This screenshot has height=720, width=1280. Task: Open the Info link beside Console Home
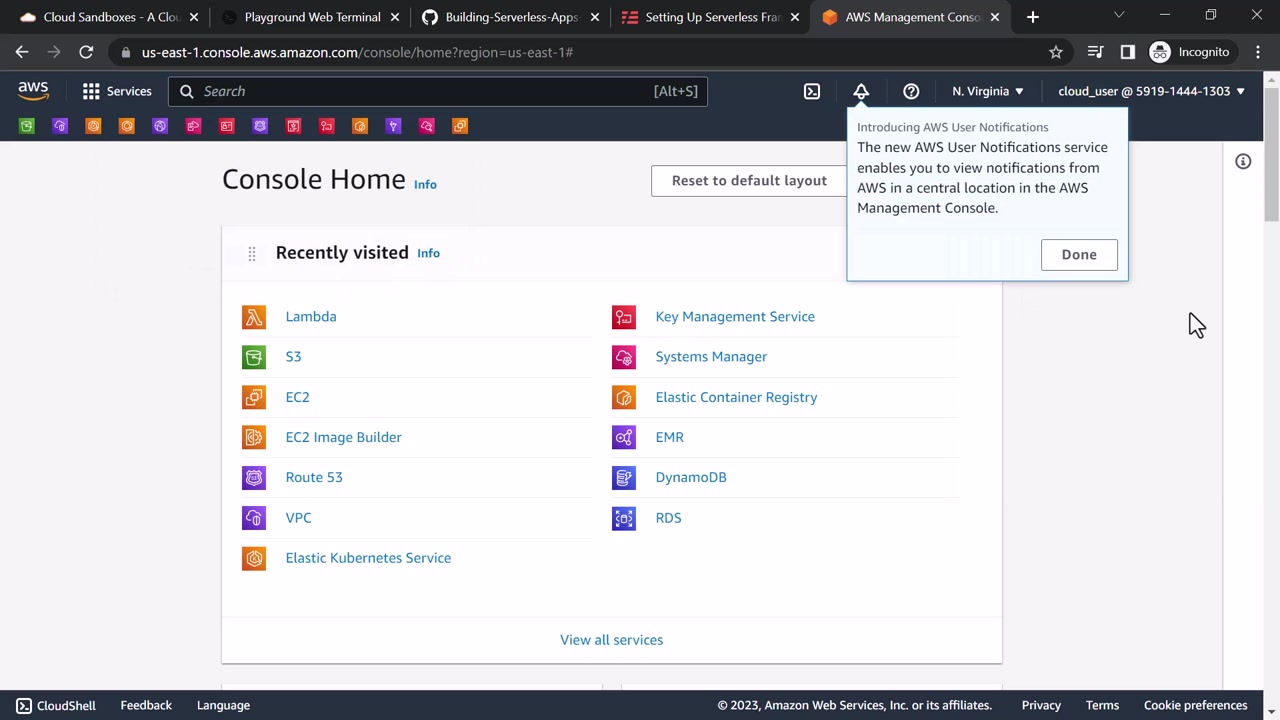coord(425,184)
